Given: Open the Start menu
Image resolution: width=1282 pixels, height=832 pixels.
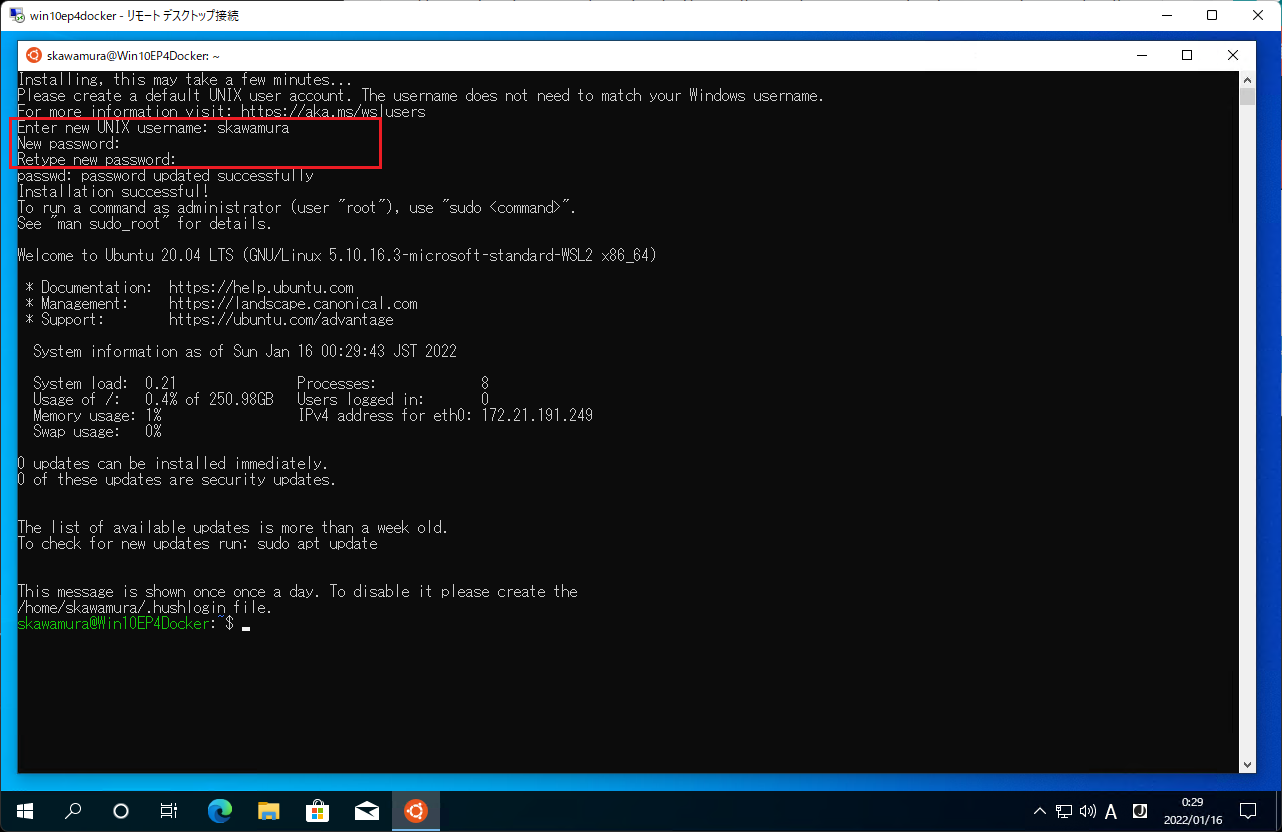Looking at the screenshot, I should point(24,811).
